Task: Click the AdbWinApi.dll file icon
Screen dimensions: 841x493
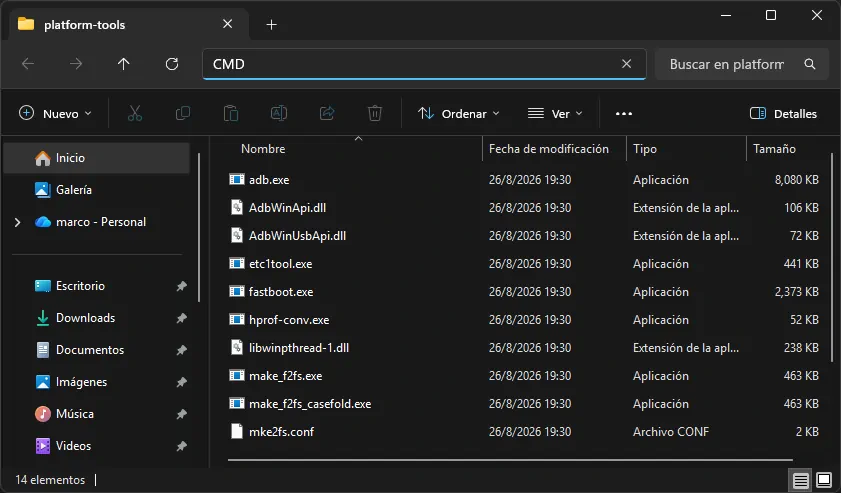Action: 237,208
